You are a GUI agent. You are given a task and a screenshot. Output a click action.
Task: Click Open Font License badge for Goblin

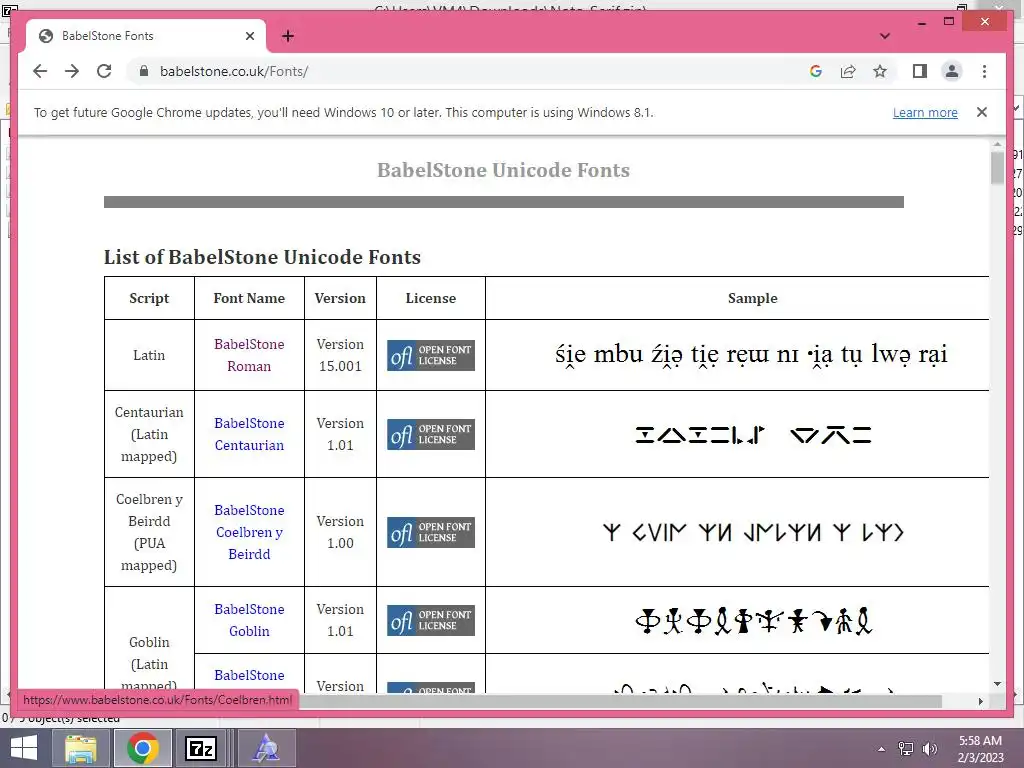pos(430,620)
